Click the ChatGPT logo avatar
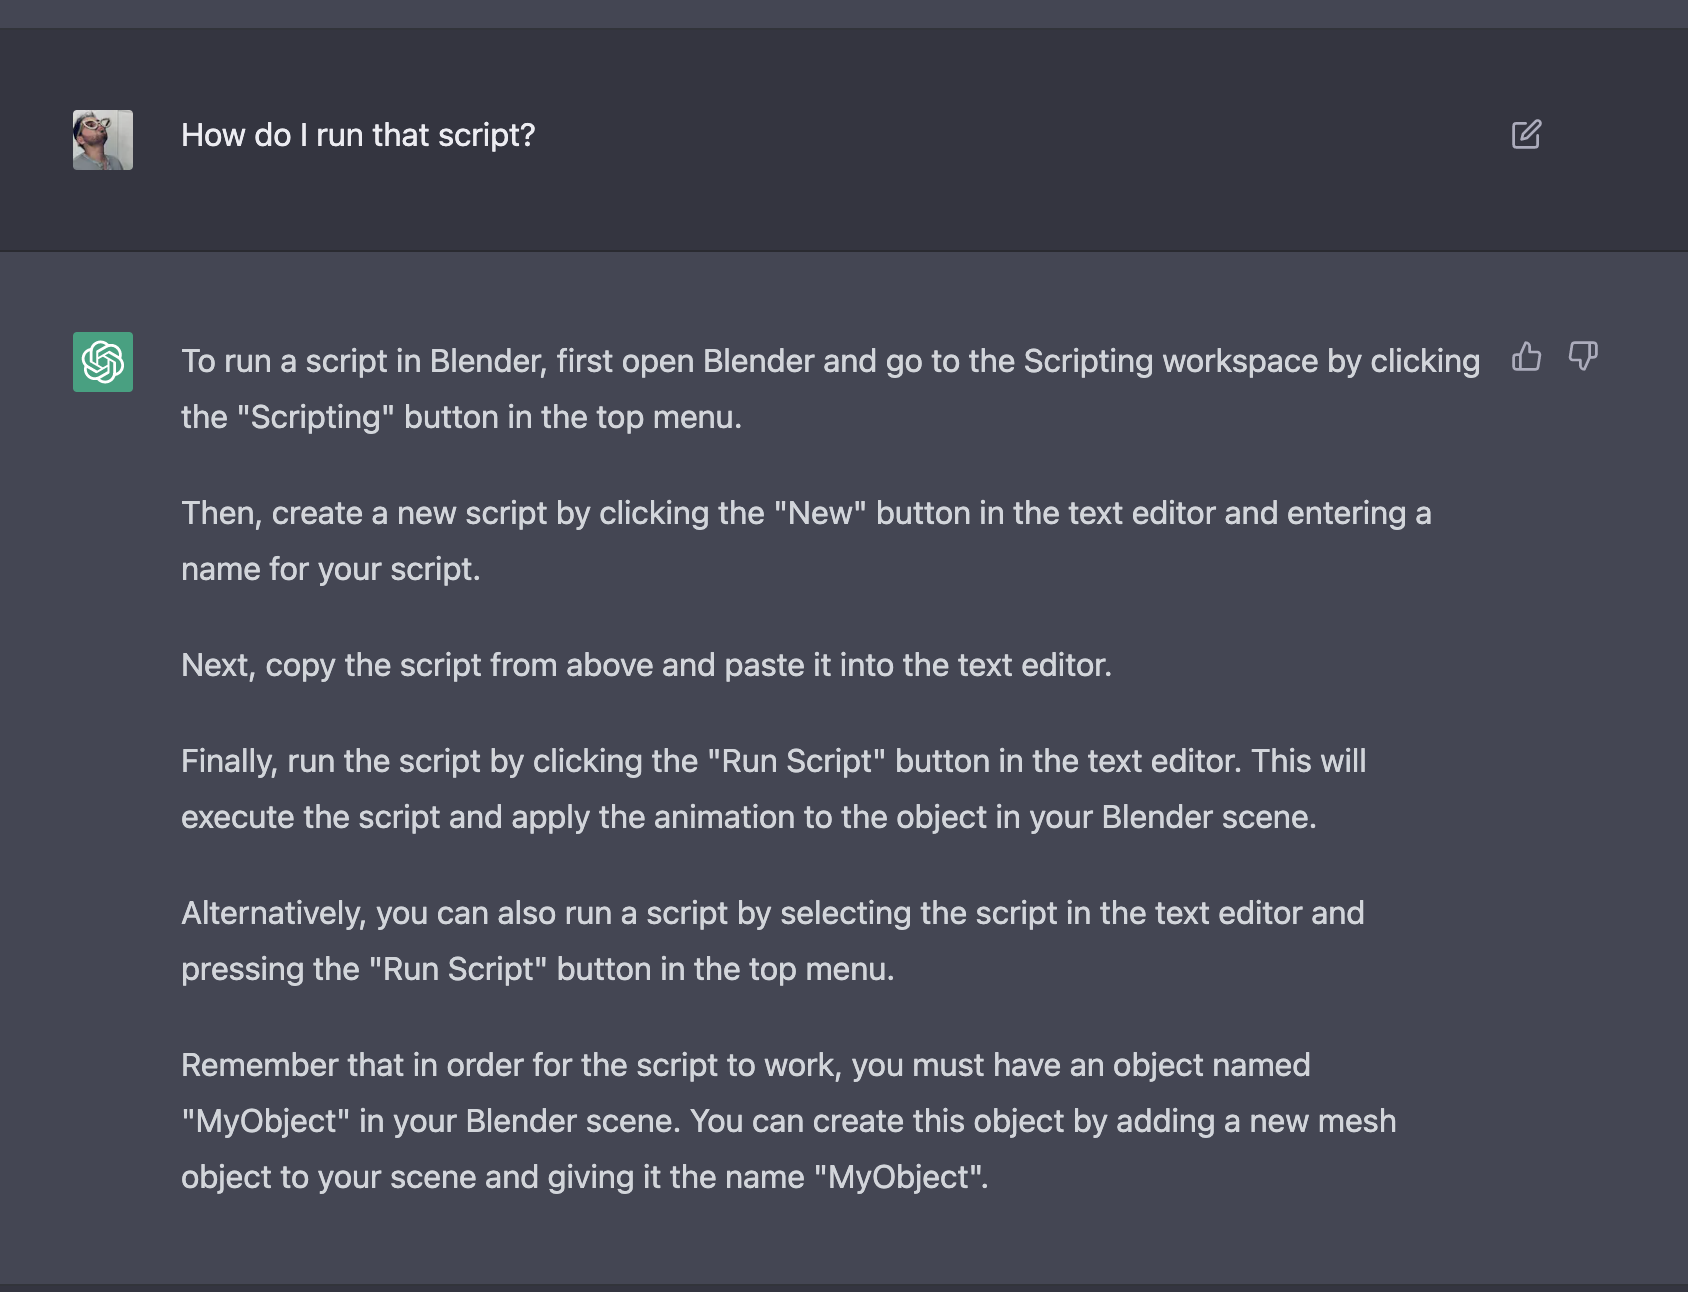This screenshot has height=1292, width=1688. 103,362
